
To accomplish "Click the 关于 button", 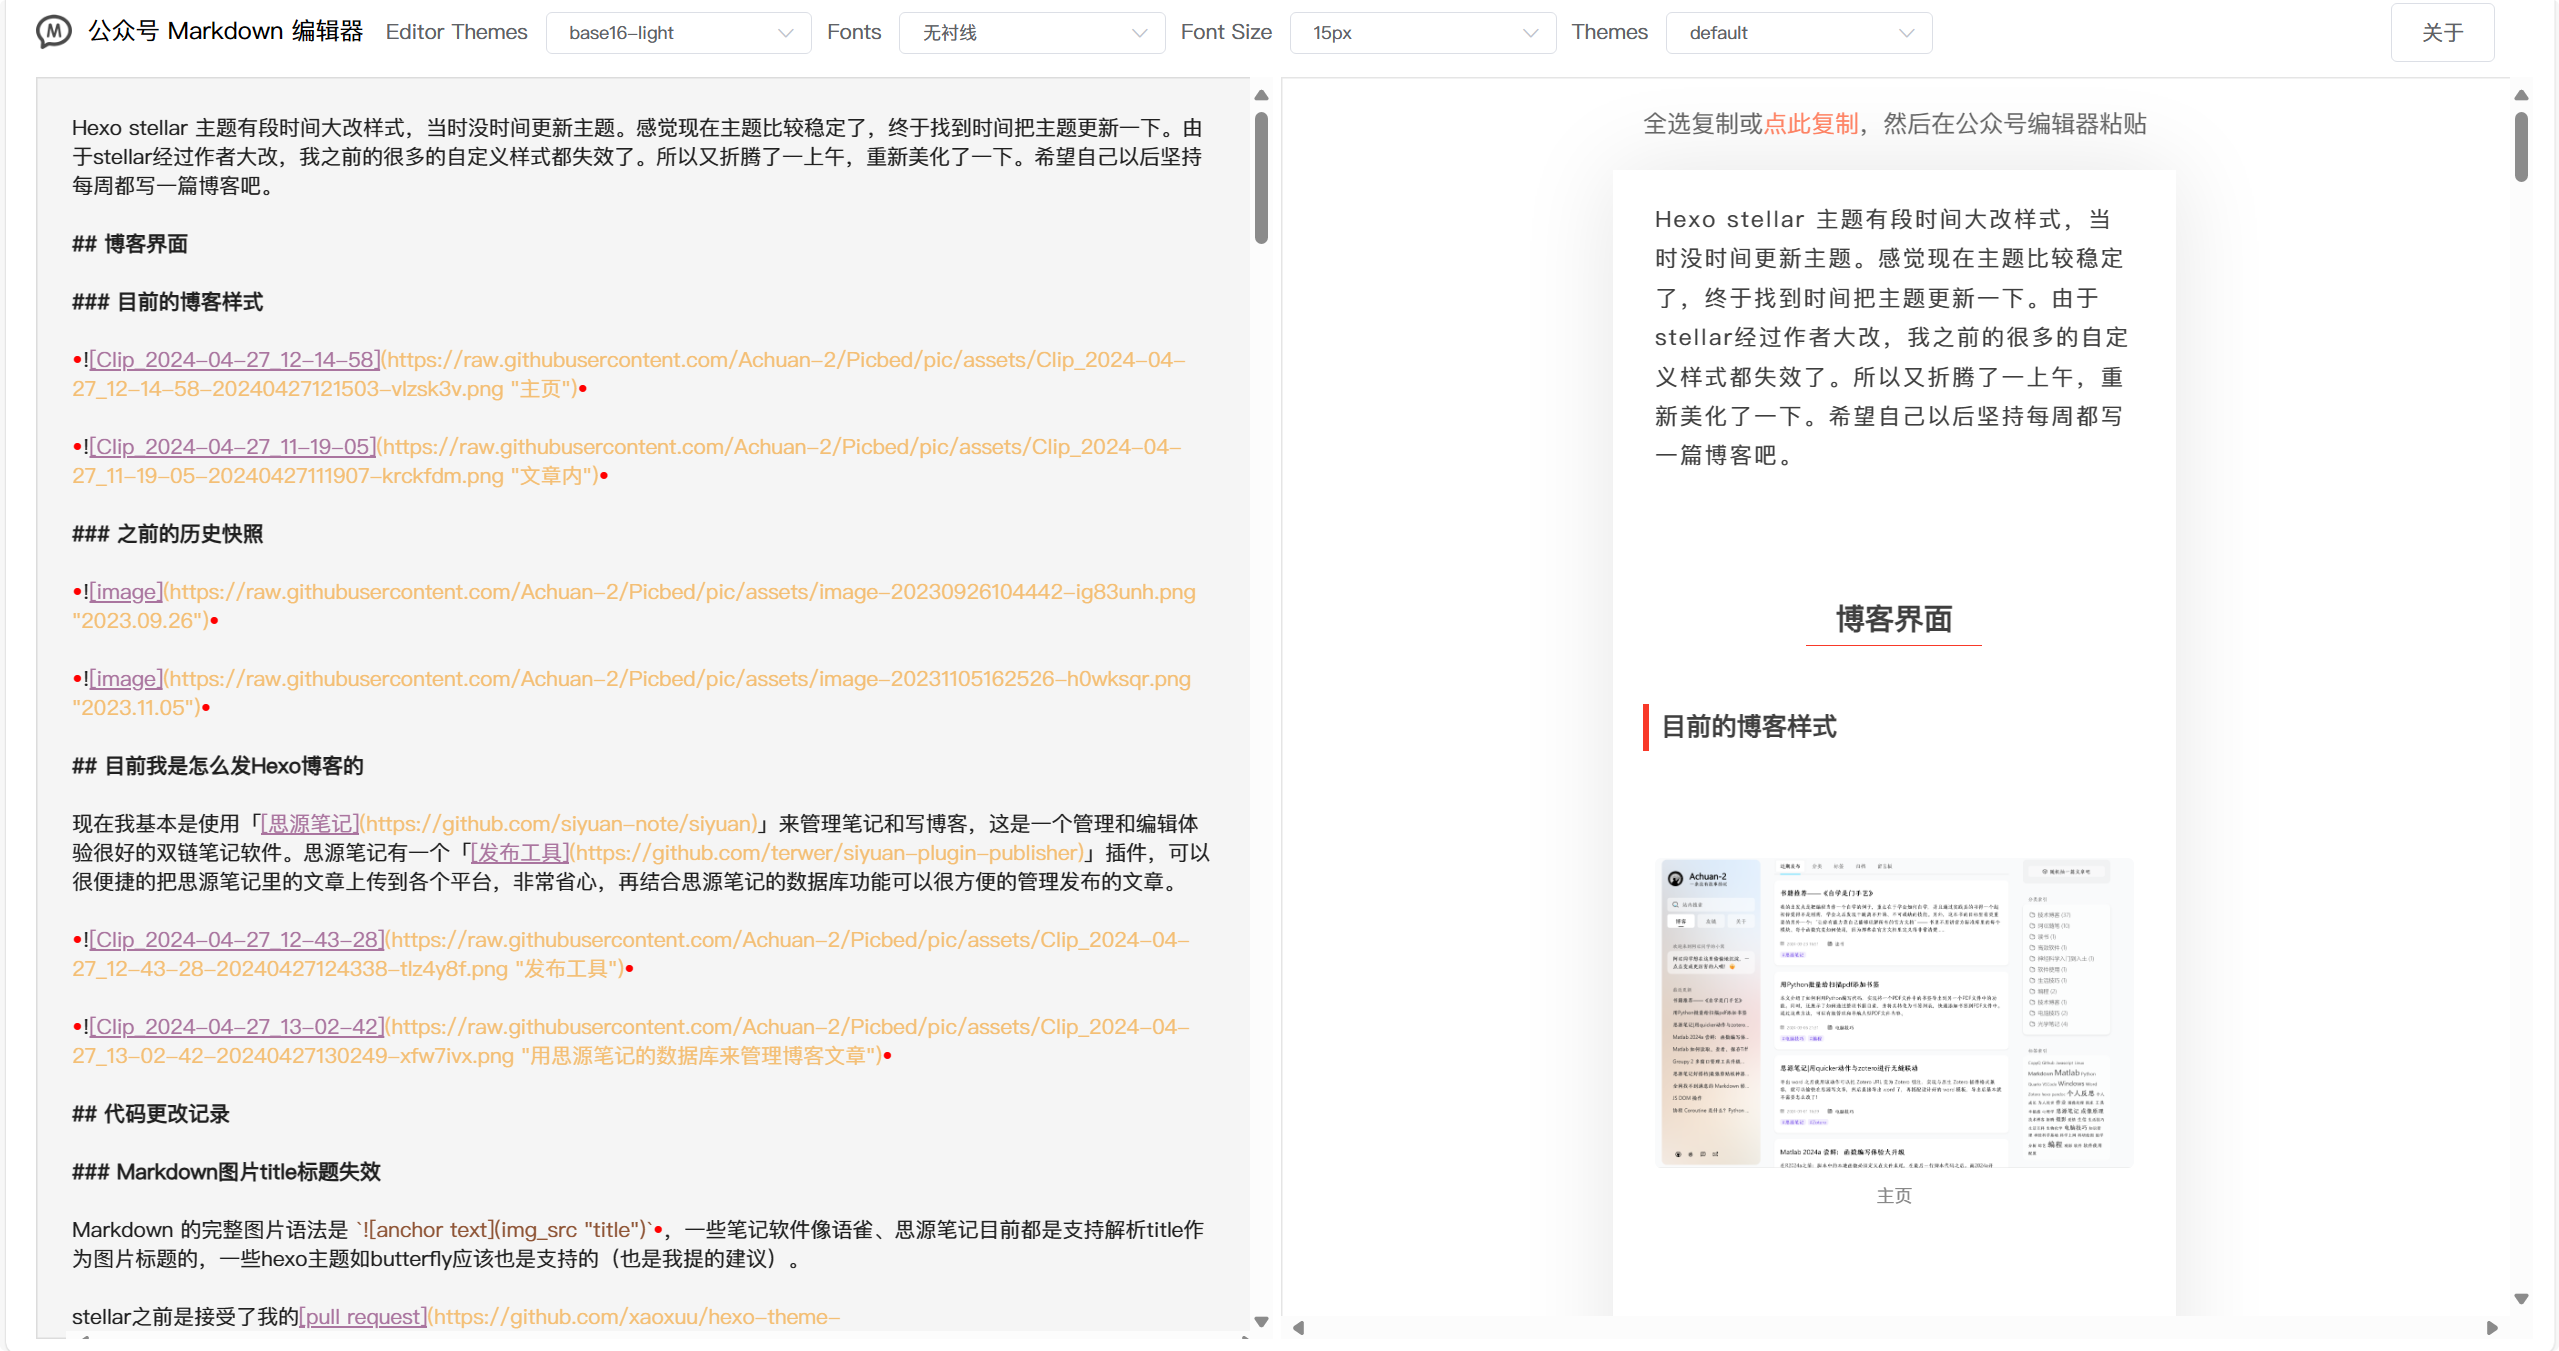I will [x=2441, y=33].
